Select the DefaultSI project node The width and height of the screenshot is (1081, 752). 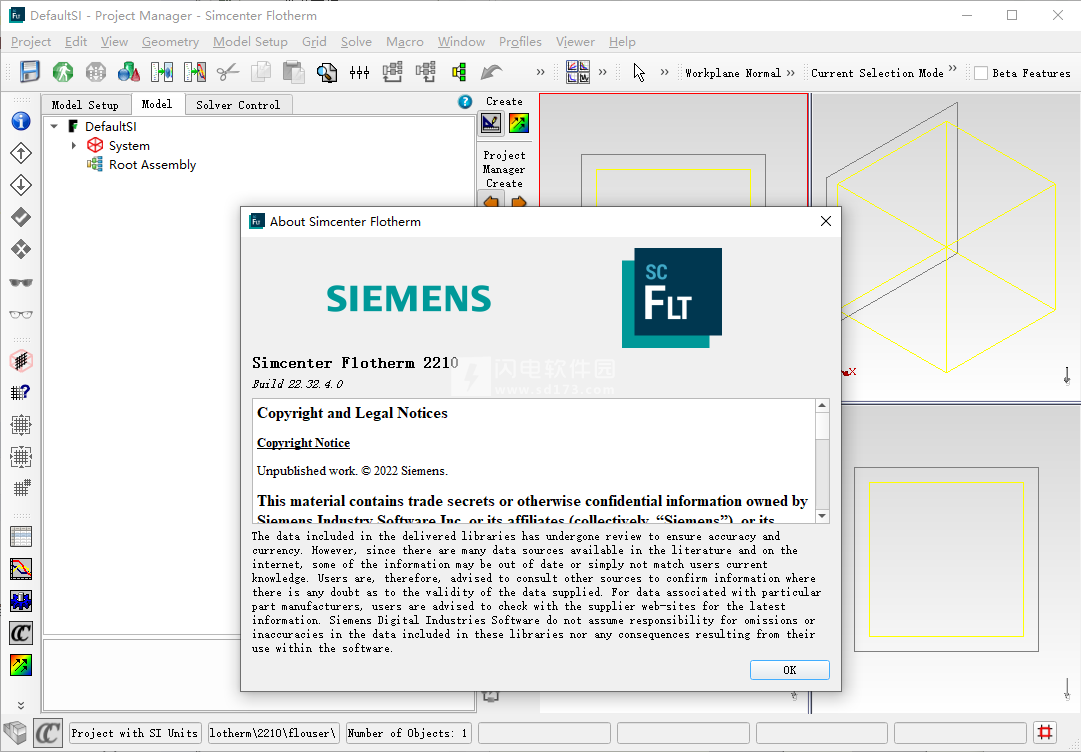click(110, 127)
